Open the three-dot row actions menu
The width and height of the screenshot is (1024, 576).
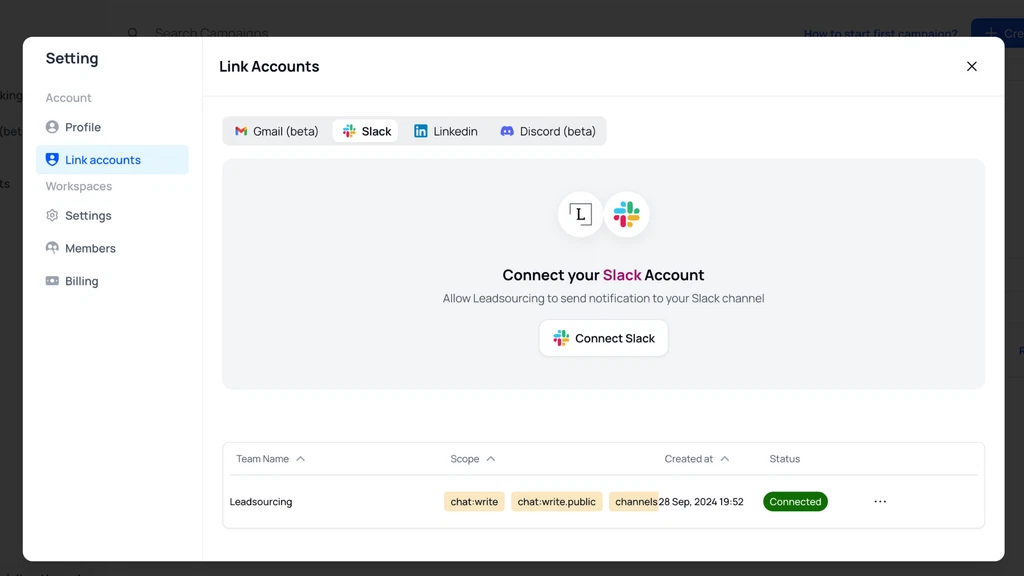[880, 502]
